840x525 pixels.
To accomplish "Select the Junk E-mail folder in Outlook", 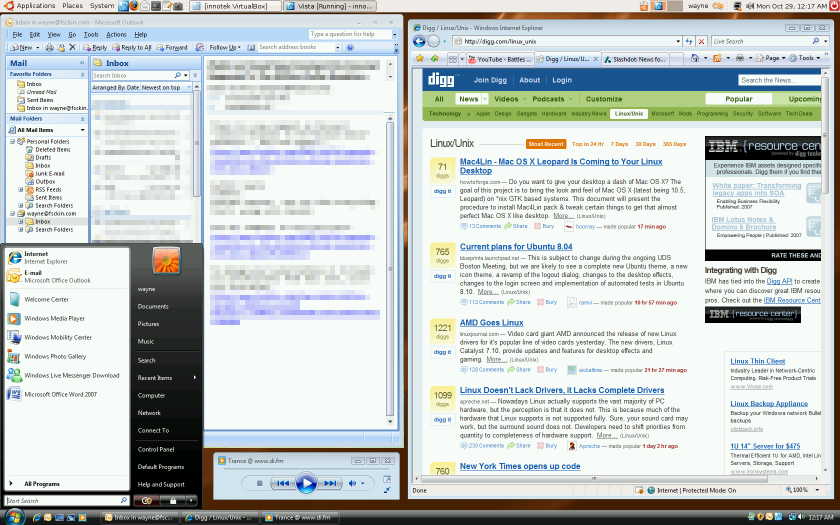I will point(49,174).
